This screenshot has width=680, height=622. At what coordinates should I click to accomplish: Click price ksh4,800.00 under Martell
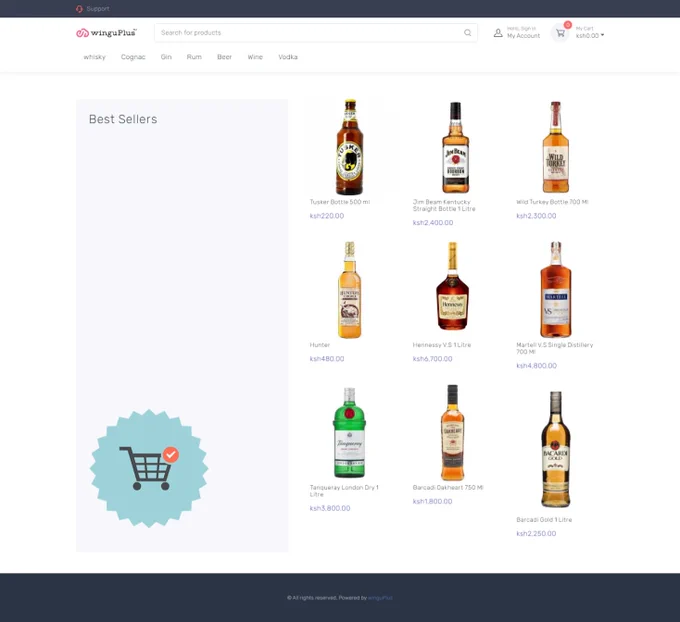[536, 366]
